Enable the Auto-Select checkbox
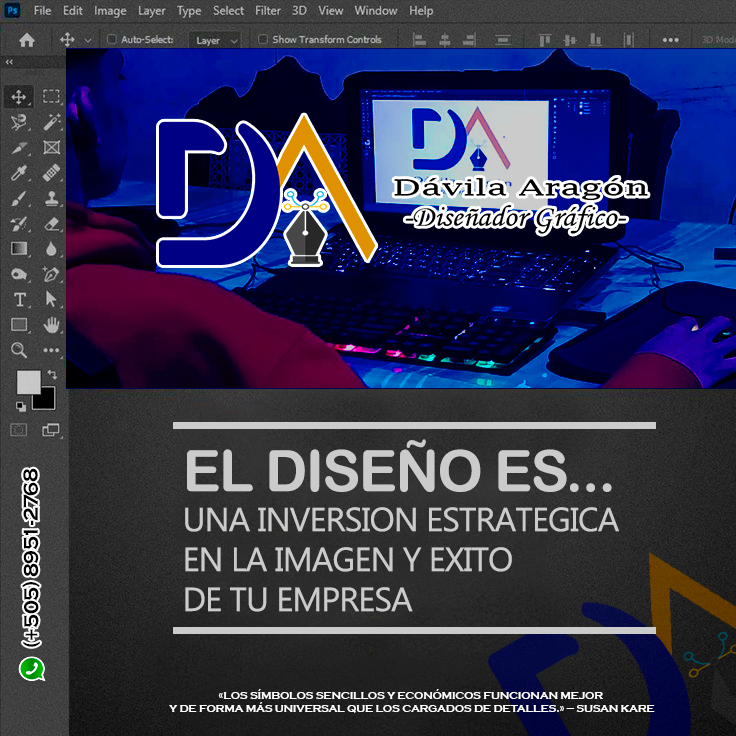The height and width of the screenshot is (736, 736). pyautogui.click(x=111, y=39)
